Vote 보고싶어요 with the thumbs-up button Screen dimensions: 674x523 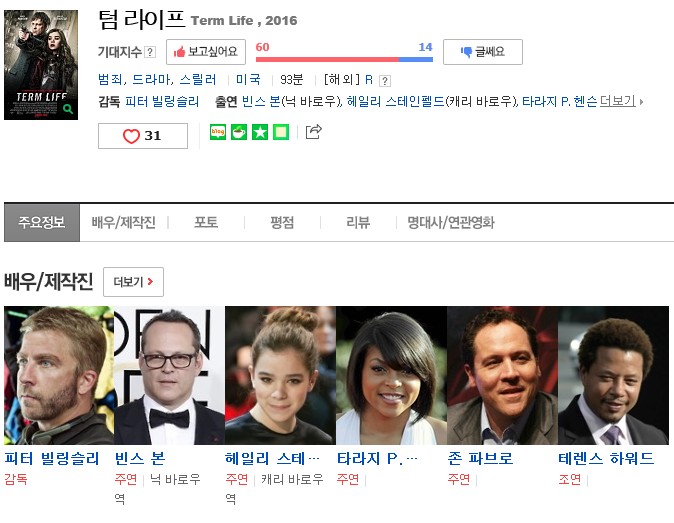click(x=206, y=52)
